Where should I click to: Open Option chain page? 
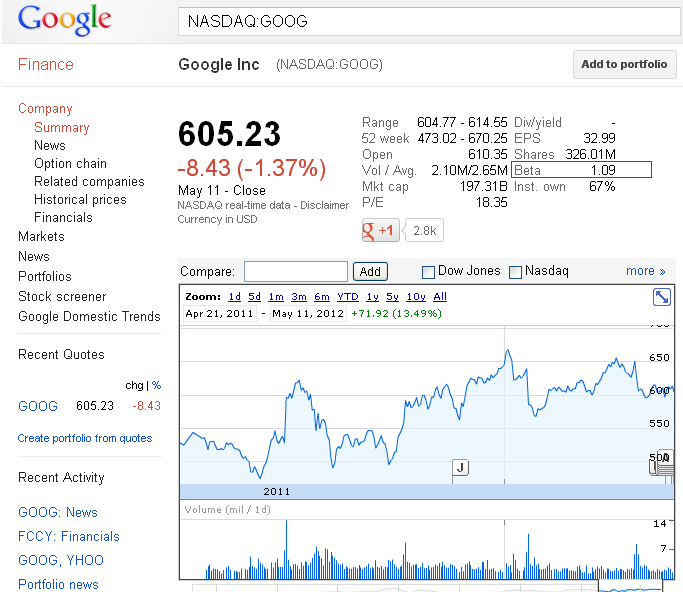point(70,163)
